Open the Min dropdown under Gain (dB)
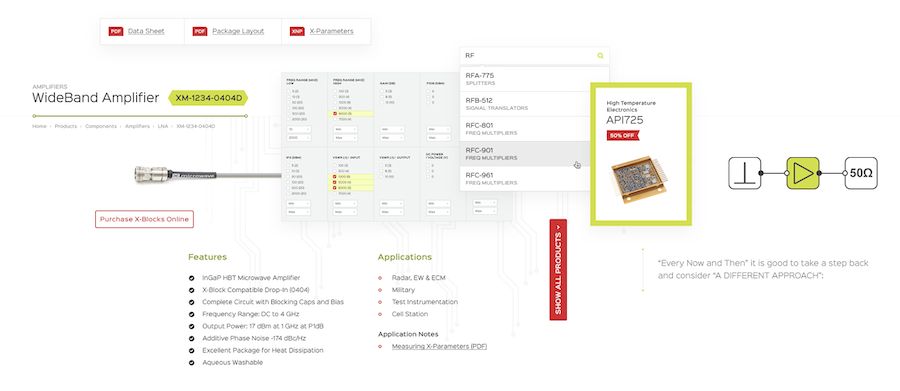 point(392,129)
